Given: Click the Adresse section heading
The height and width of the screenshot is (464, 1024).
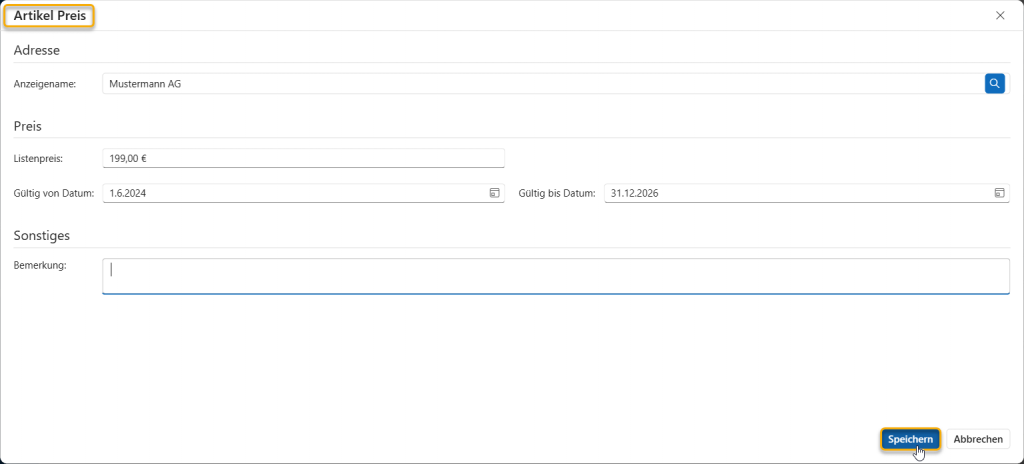Looking at the screenshot, I should point(37,50).
